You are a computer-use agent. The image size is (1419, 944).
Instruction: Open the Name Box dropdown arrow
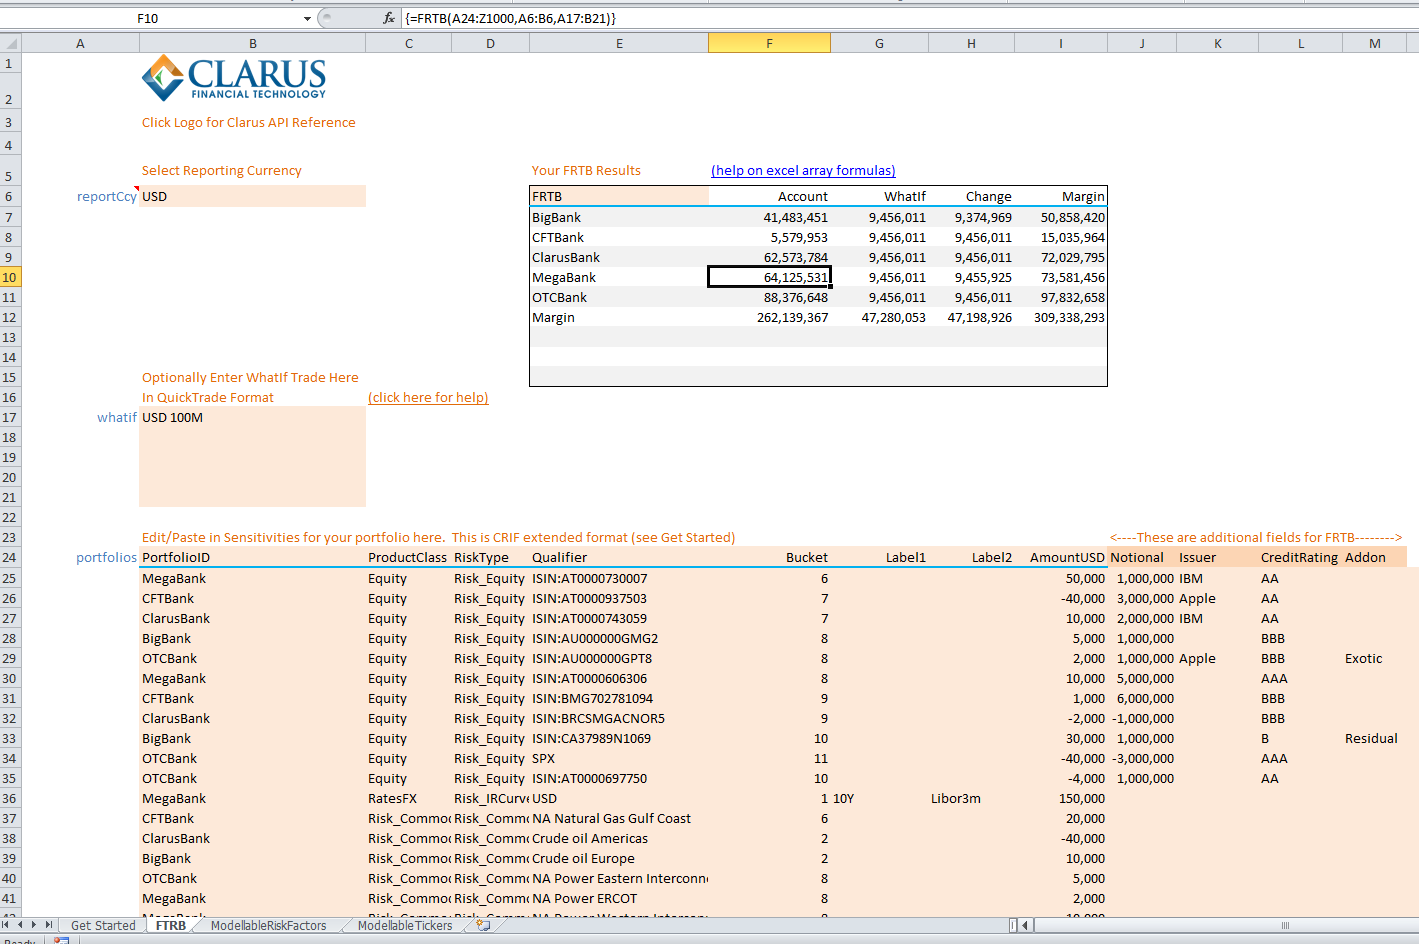tap(307, 18)
